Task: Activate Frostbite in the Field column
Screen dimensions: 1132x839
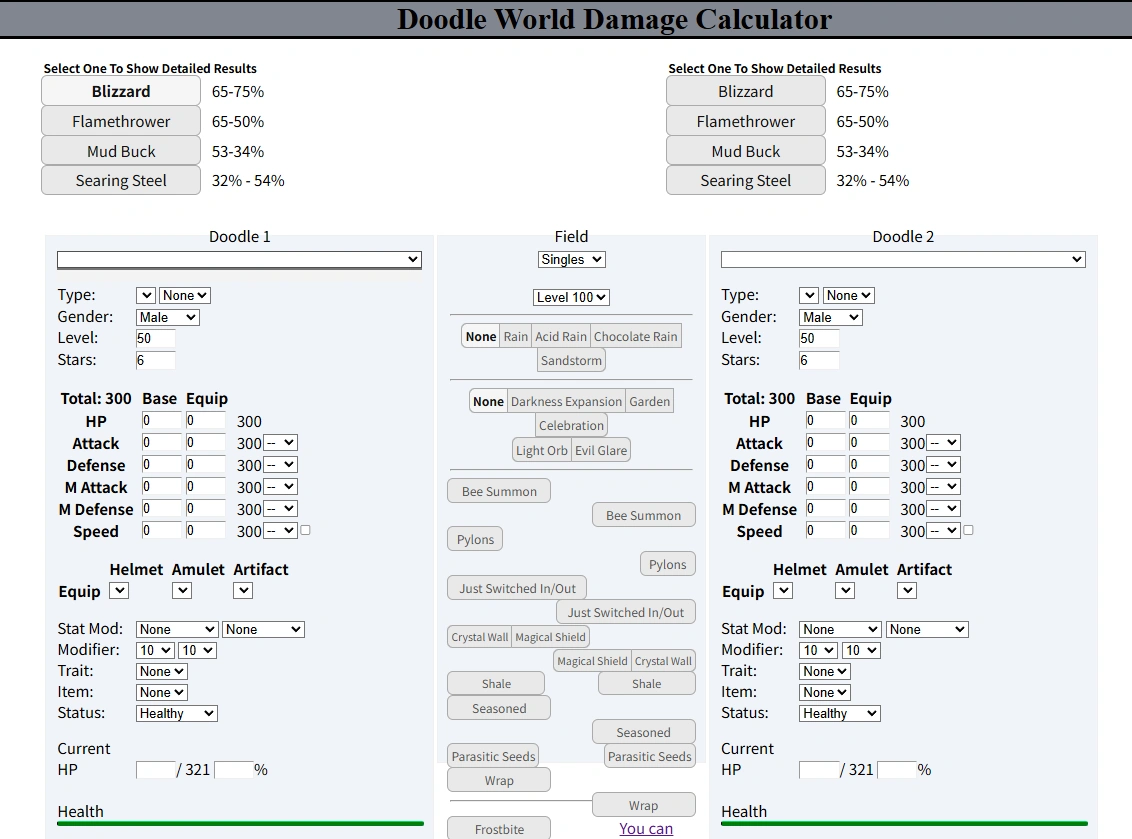Action: point(498,828)
